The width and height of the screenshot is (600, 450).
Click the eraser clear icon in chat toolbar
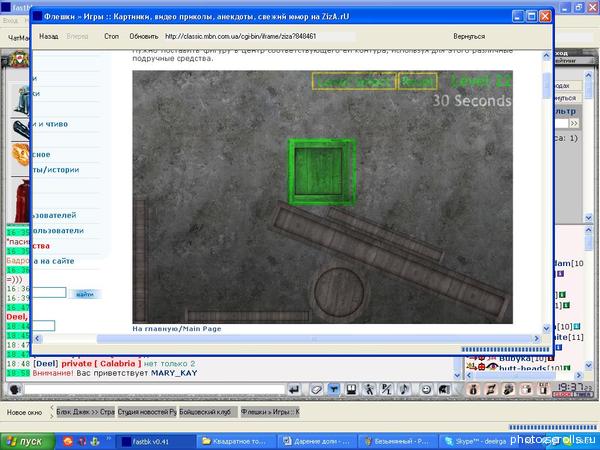coord(316,390)
